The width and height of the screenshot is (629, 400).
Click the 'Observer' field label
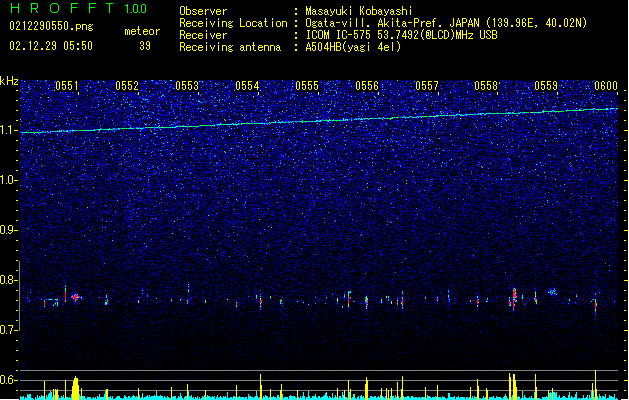203,11
